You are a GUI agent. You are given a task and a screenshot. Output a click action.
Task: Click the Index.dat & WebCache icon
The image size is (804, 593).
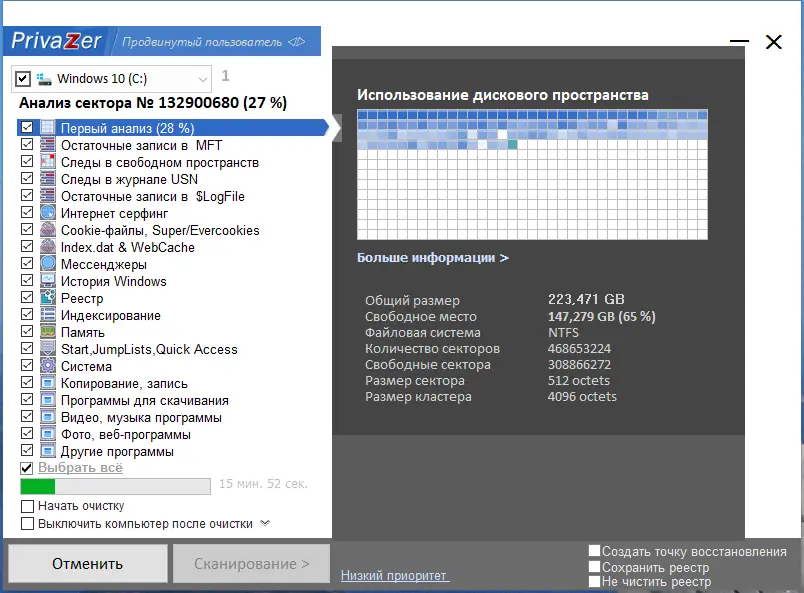[48, 246]
